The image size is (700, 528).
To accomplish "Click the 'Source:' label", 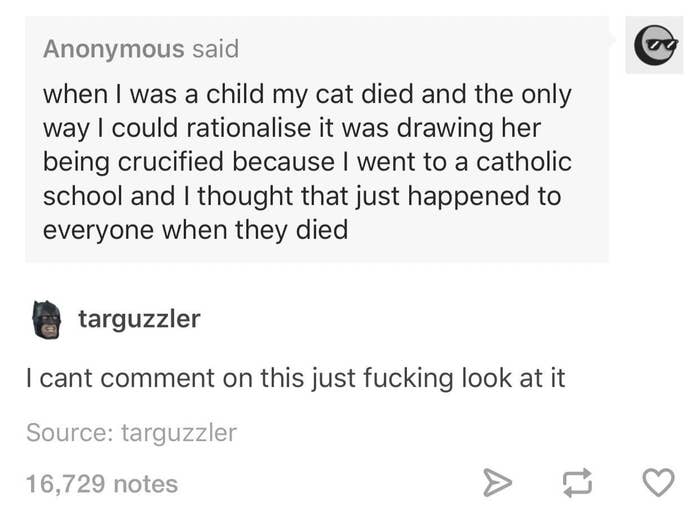I will point(69,433).
